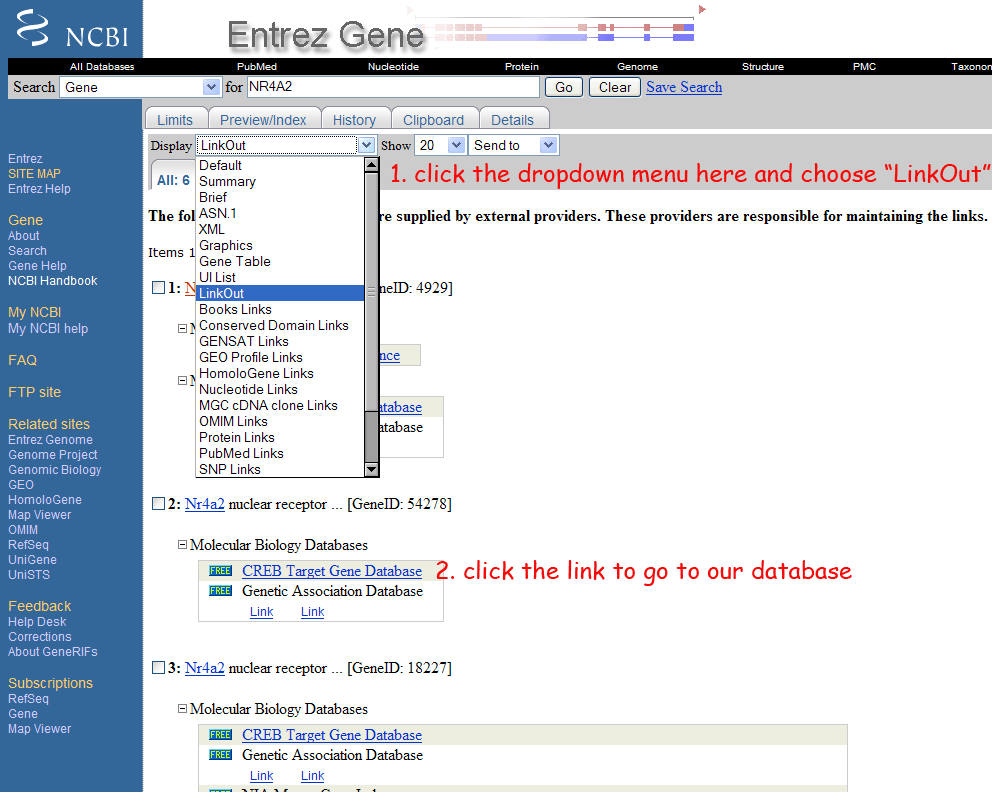Open Help Desk sidebar link
Image resolution: width=992 pixels, height=792 pixels.
[37, 622]
